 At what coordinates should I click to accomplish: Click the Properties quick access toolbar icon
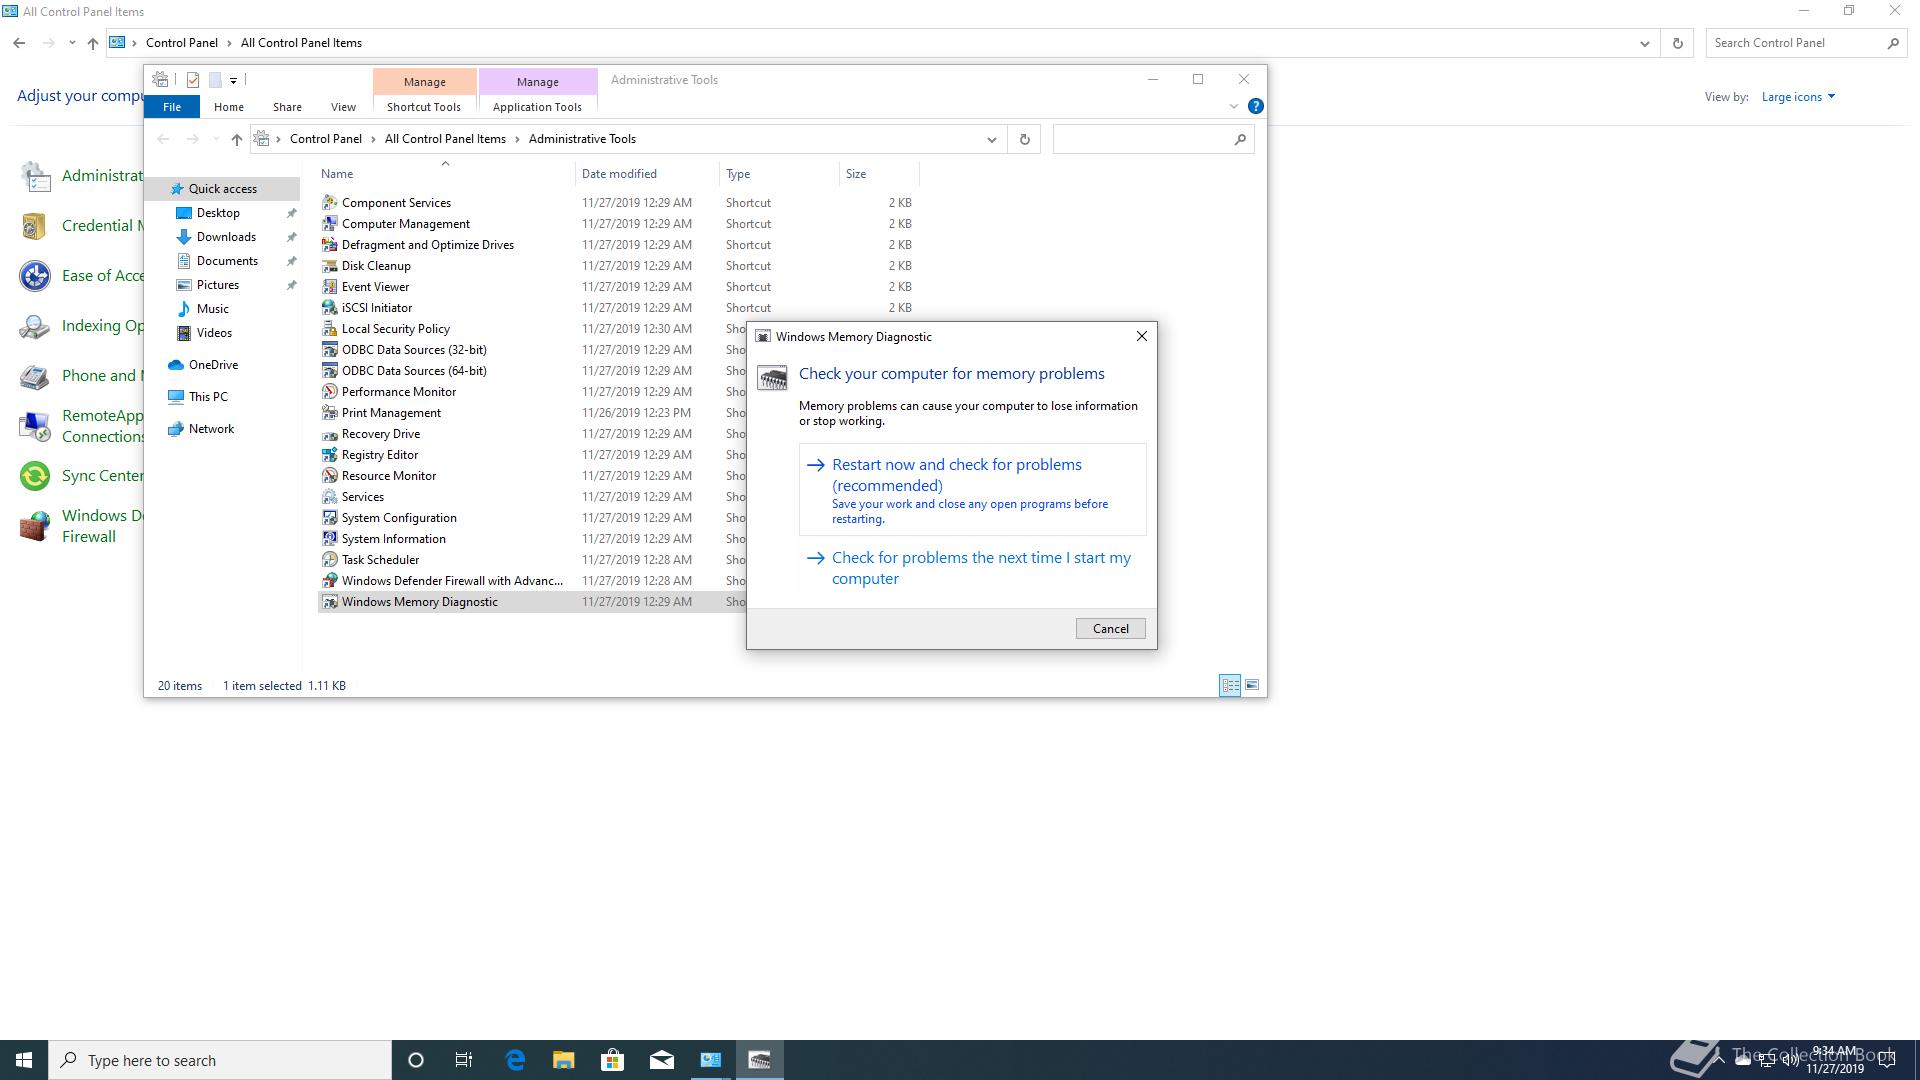tap(192, 80)
